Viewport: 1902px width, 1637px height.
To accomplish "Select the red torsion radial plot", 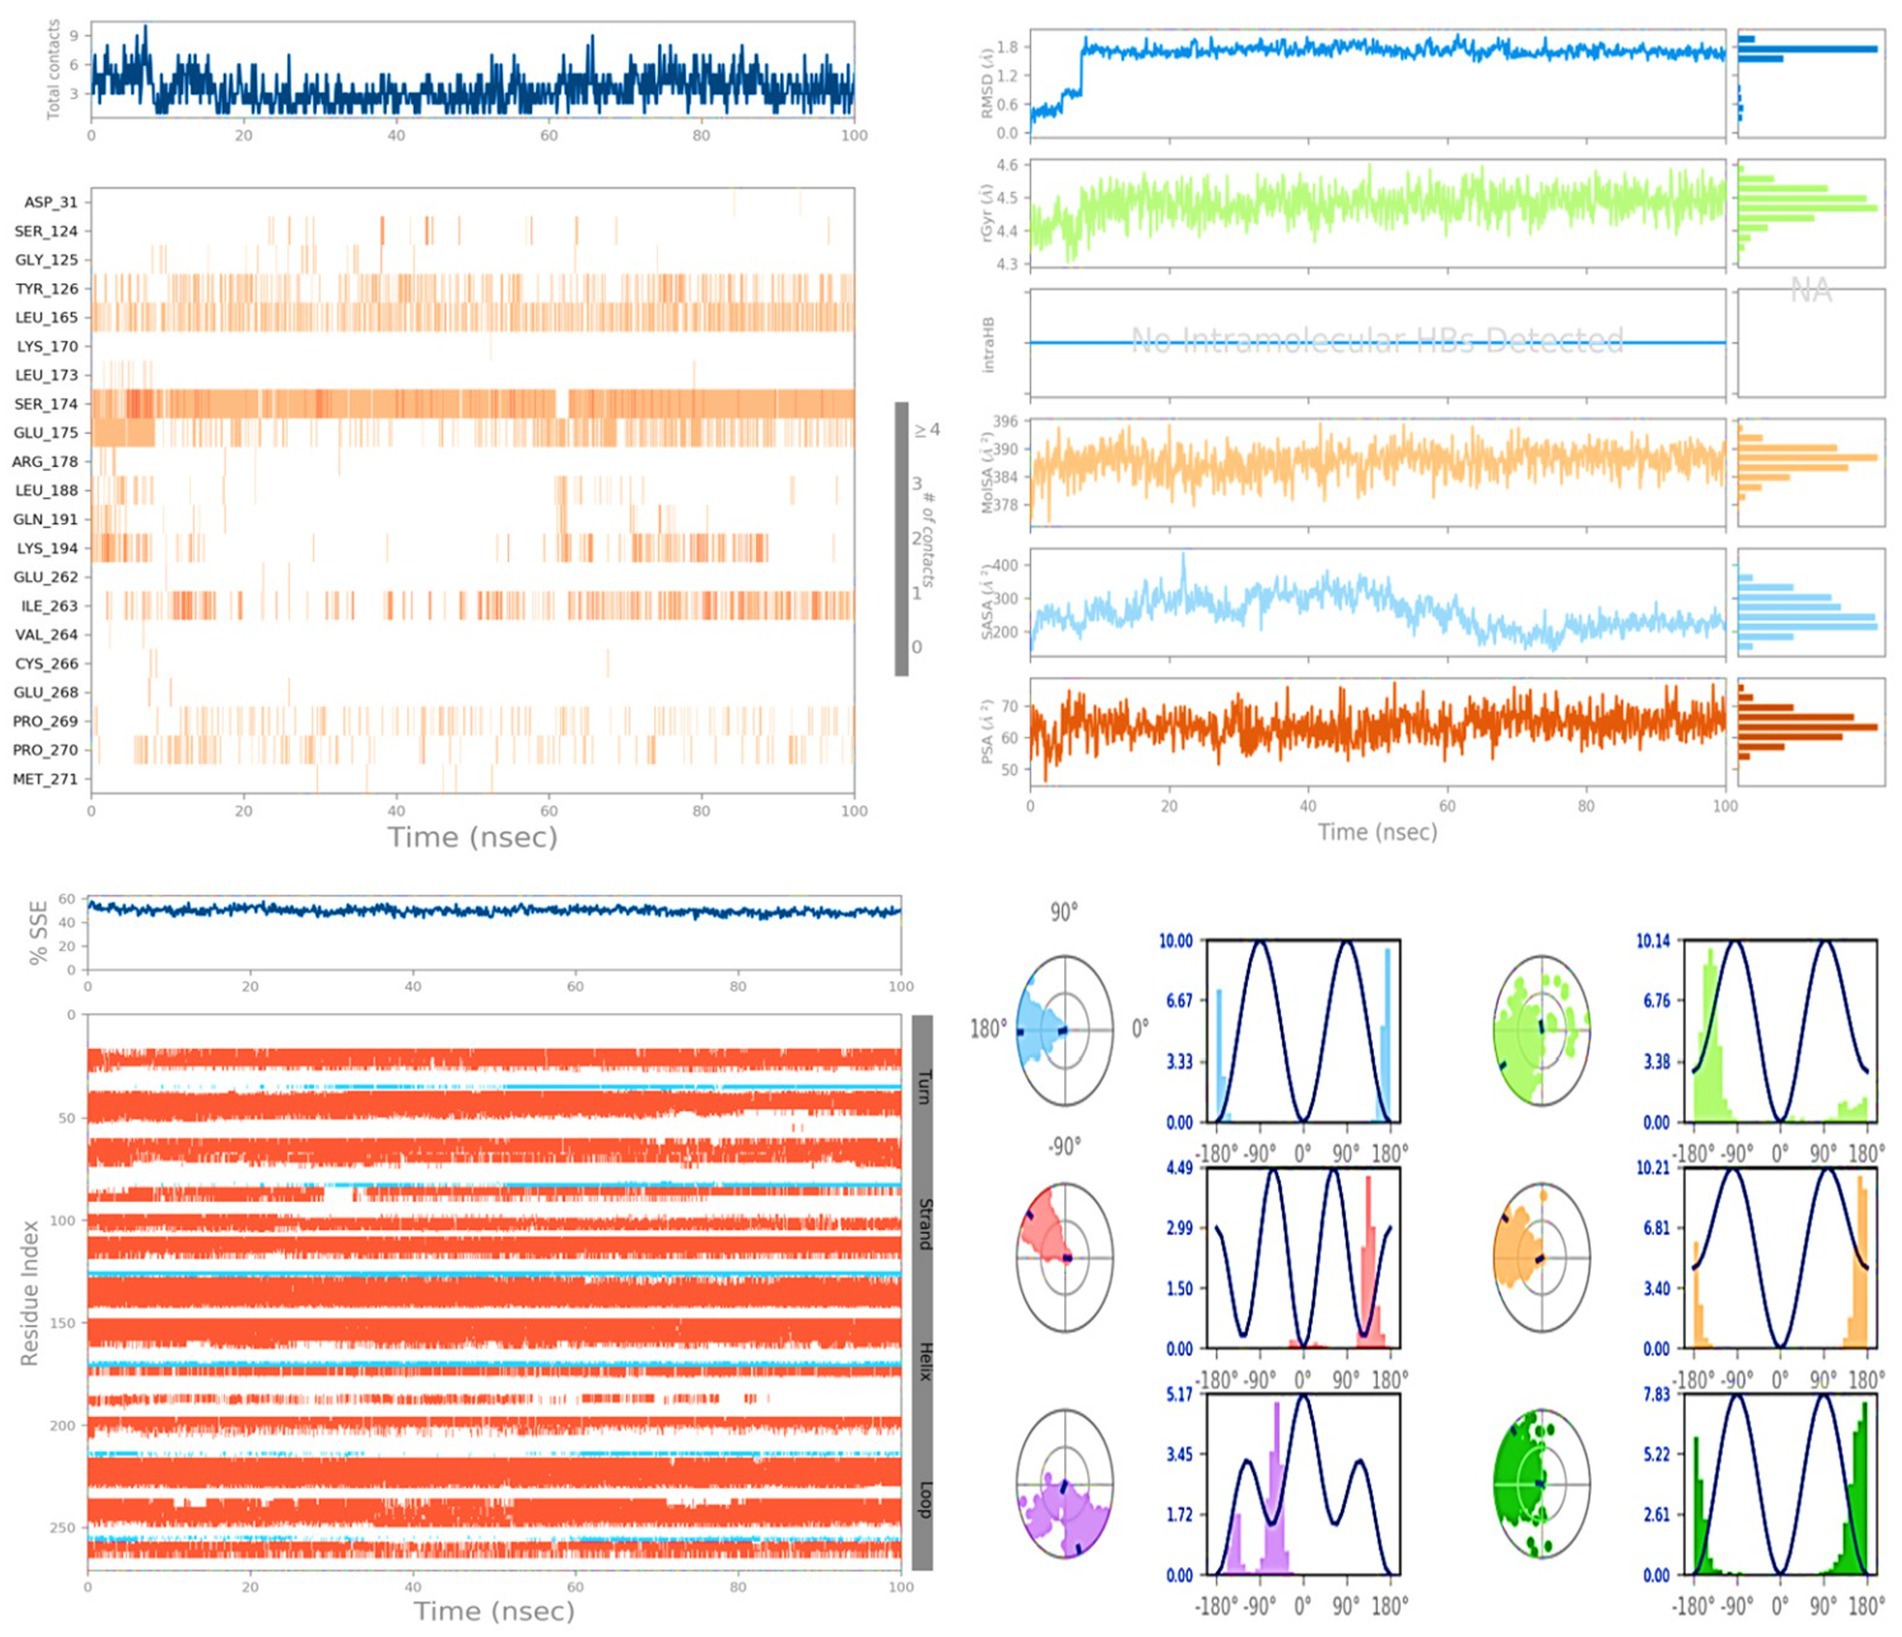I will coord(1065,1257).
